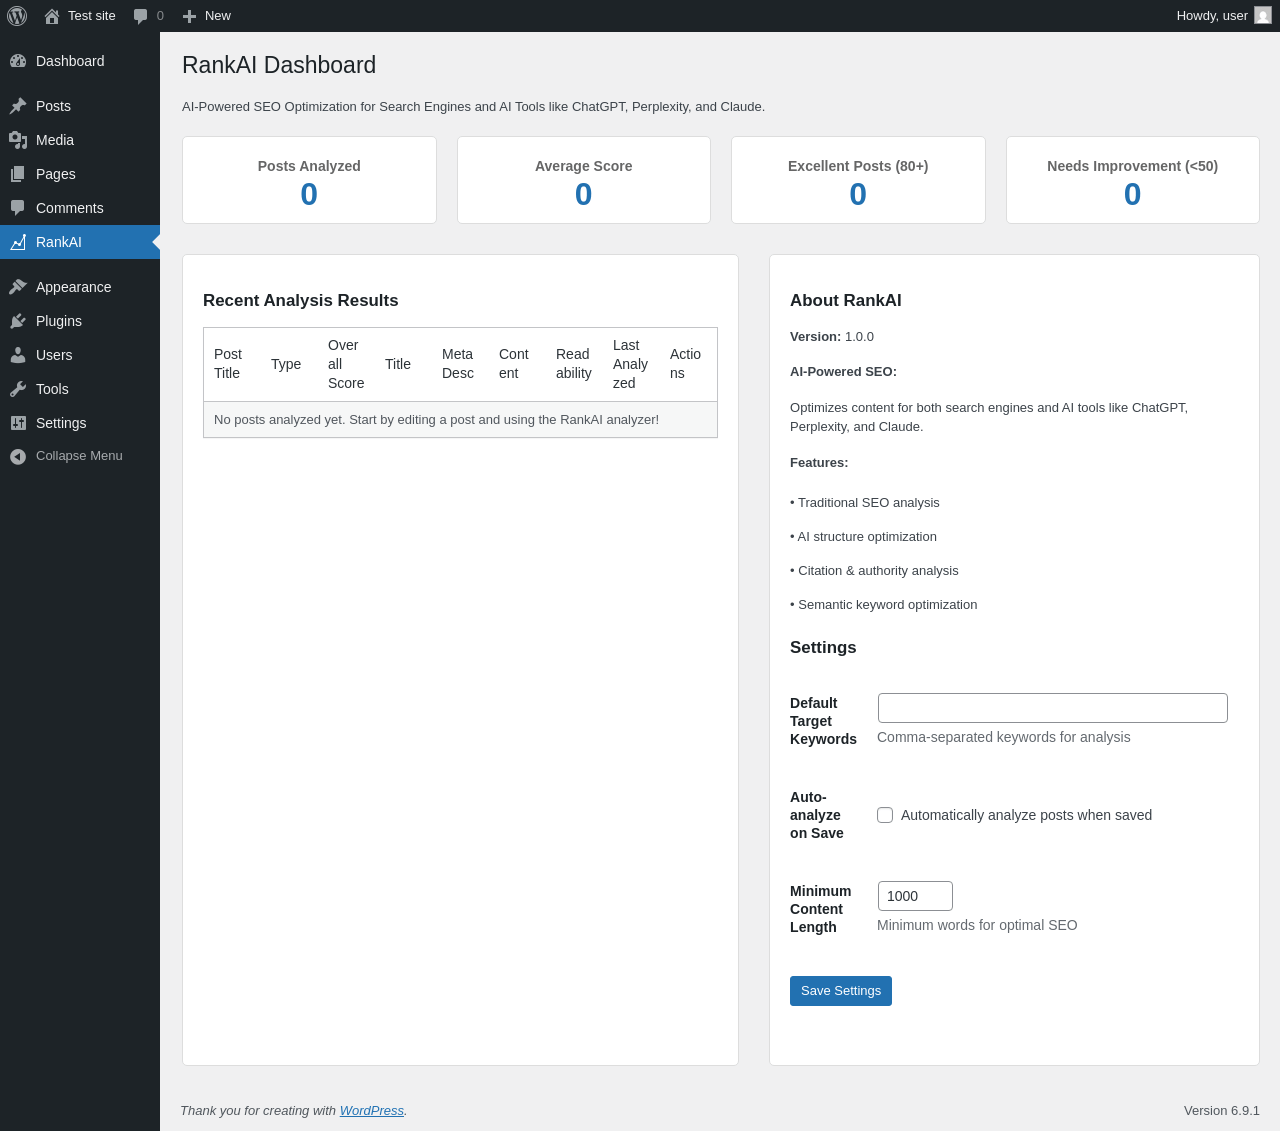Click the Tools wrench icon

tap(18, 389)
